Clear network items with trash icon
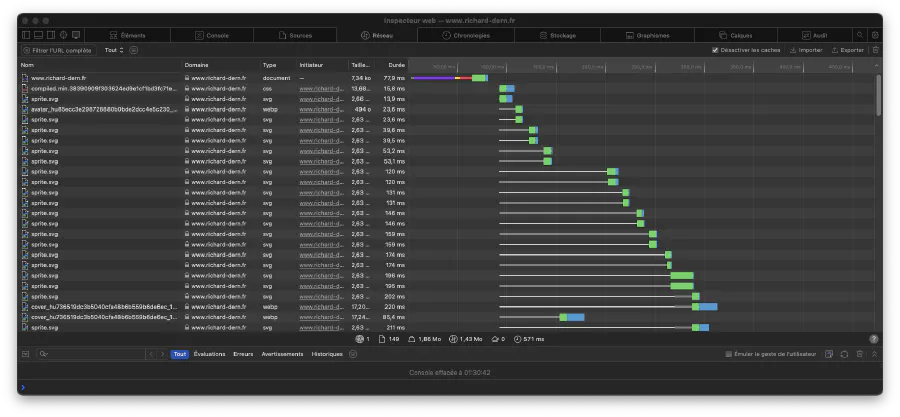 [x=876, y=50]
